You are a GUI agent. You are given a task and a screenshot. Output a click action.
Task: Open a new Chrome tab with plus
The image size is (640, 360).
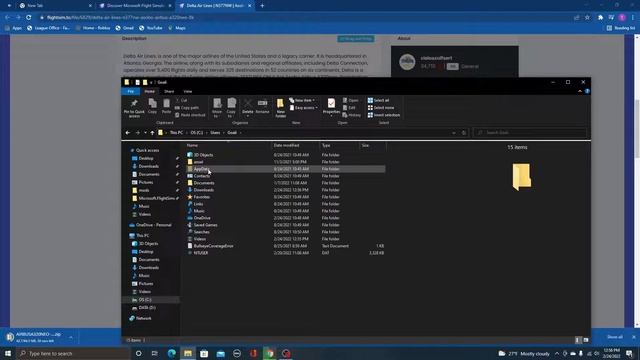coord(262,6)
